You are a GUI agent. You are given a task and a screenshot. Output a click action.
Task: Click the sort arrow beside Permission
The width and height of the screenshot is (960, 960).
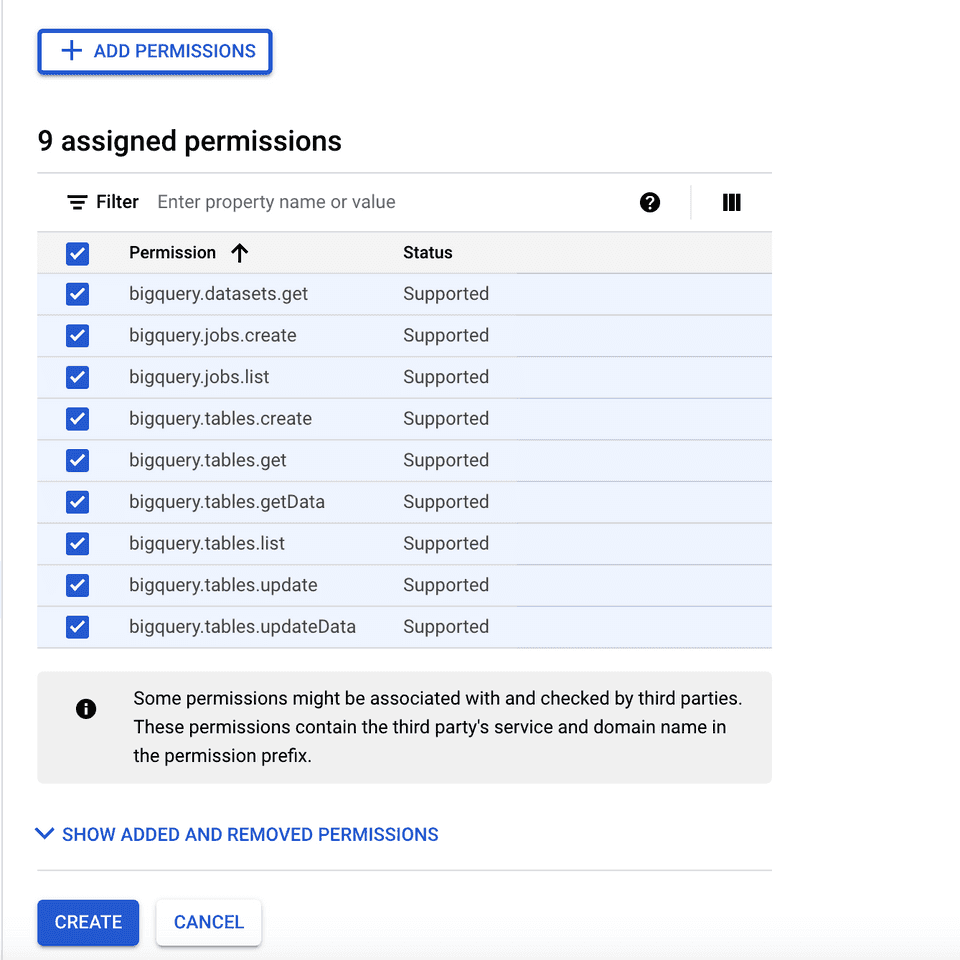[x=239, y=253]
